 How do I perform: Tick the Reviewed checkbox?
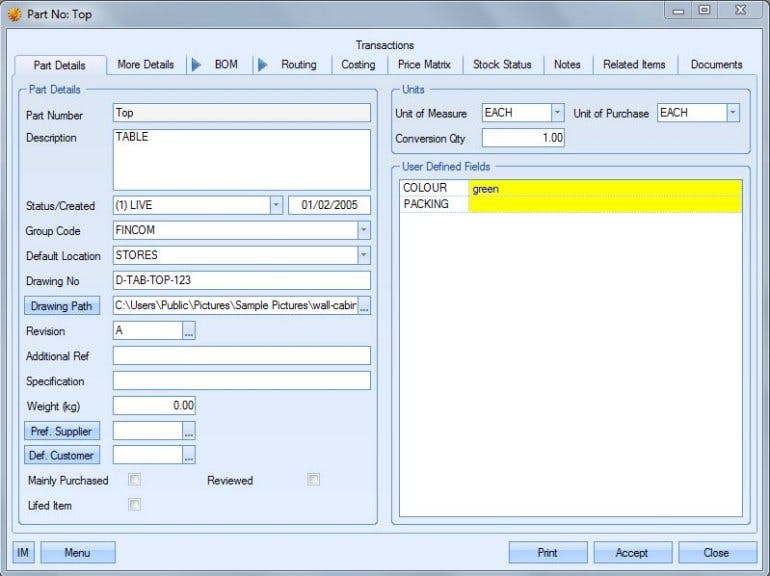click(313, 479)
